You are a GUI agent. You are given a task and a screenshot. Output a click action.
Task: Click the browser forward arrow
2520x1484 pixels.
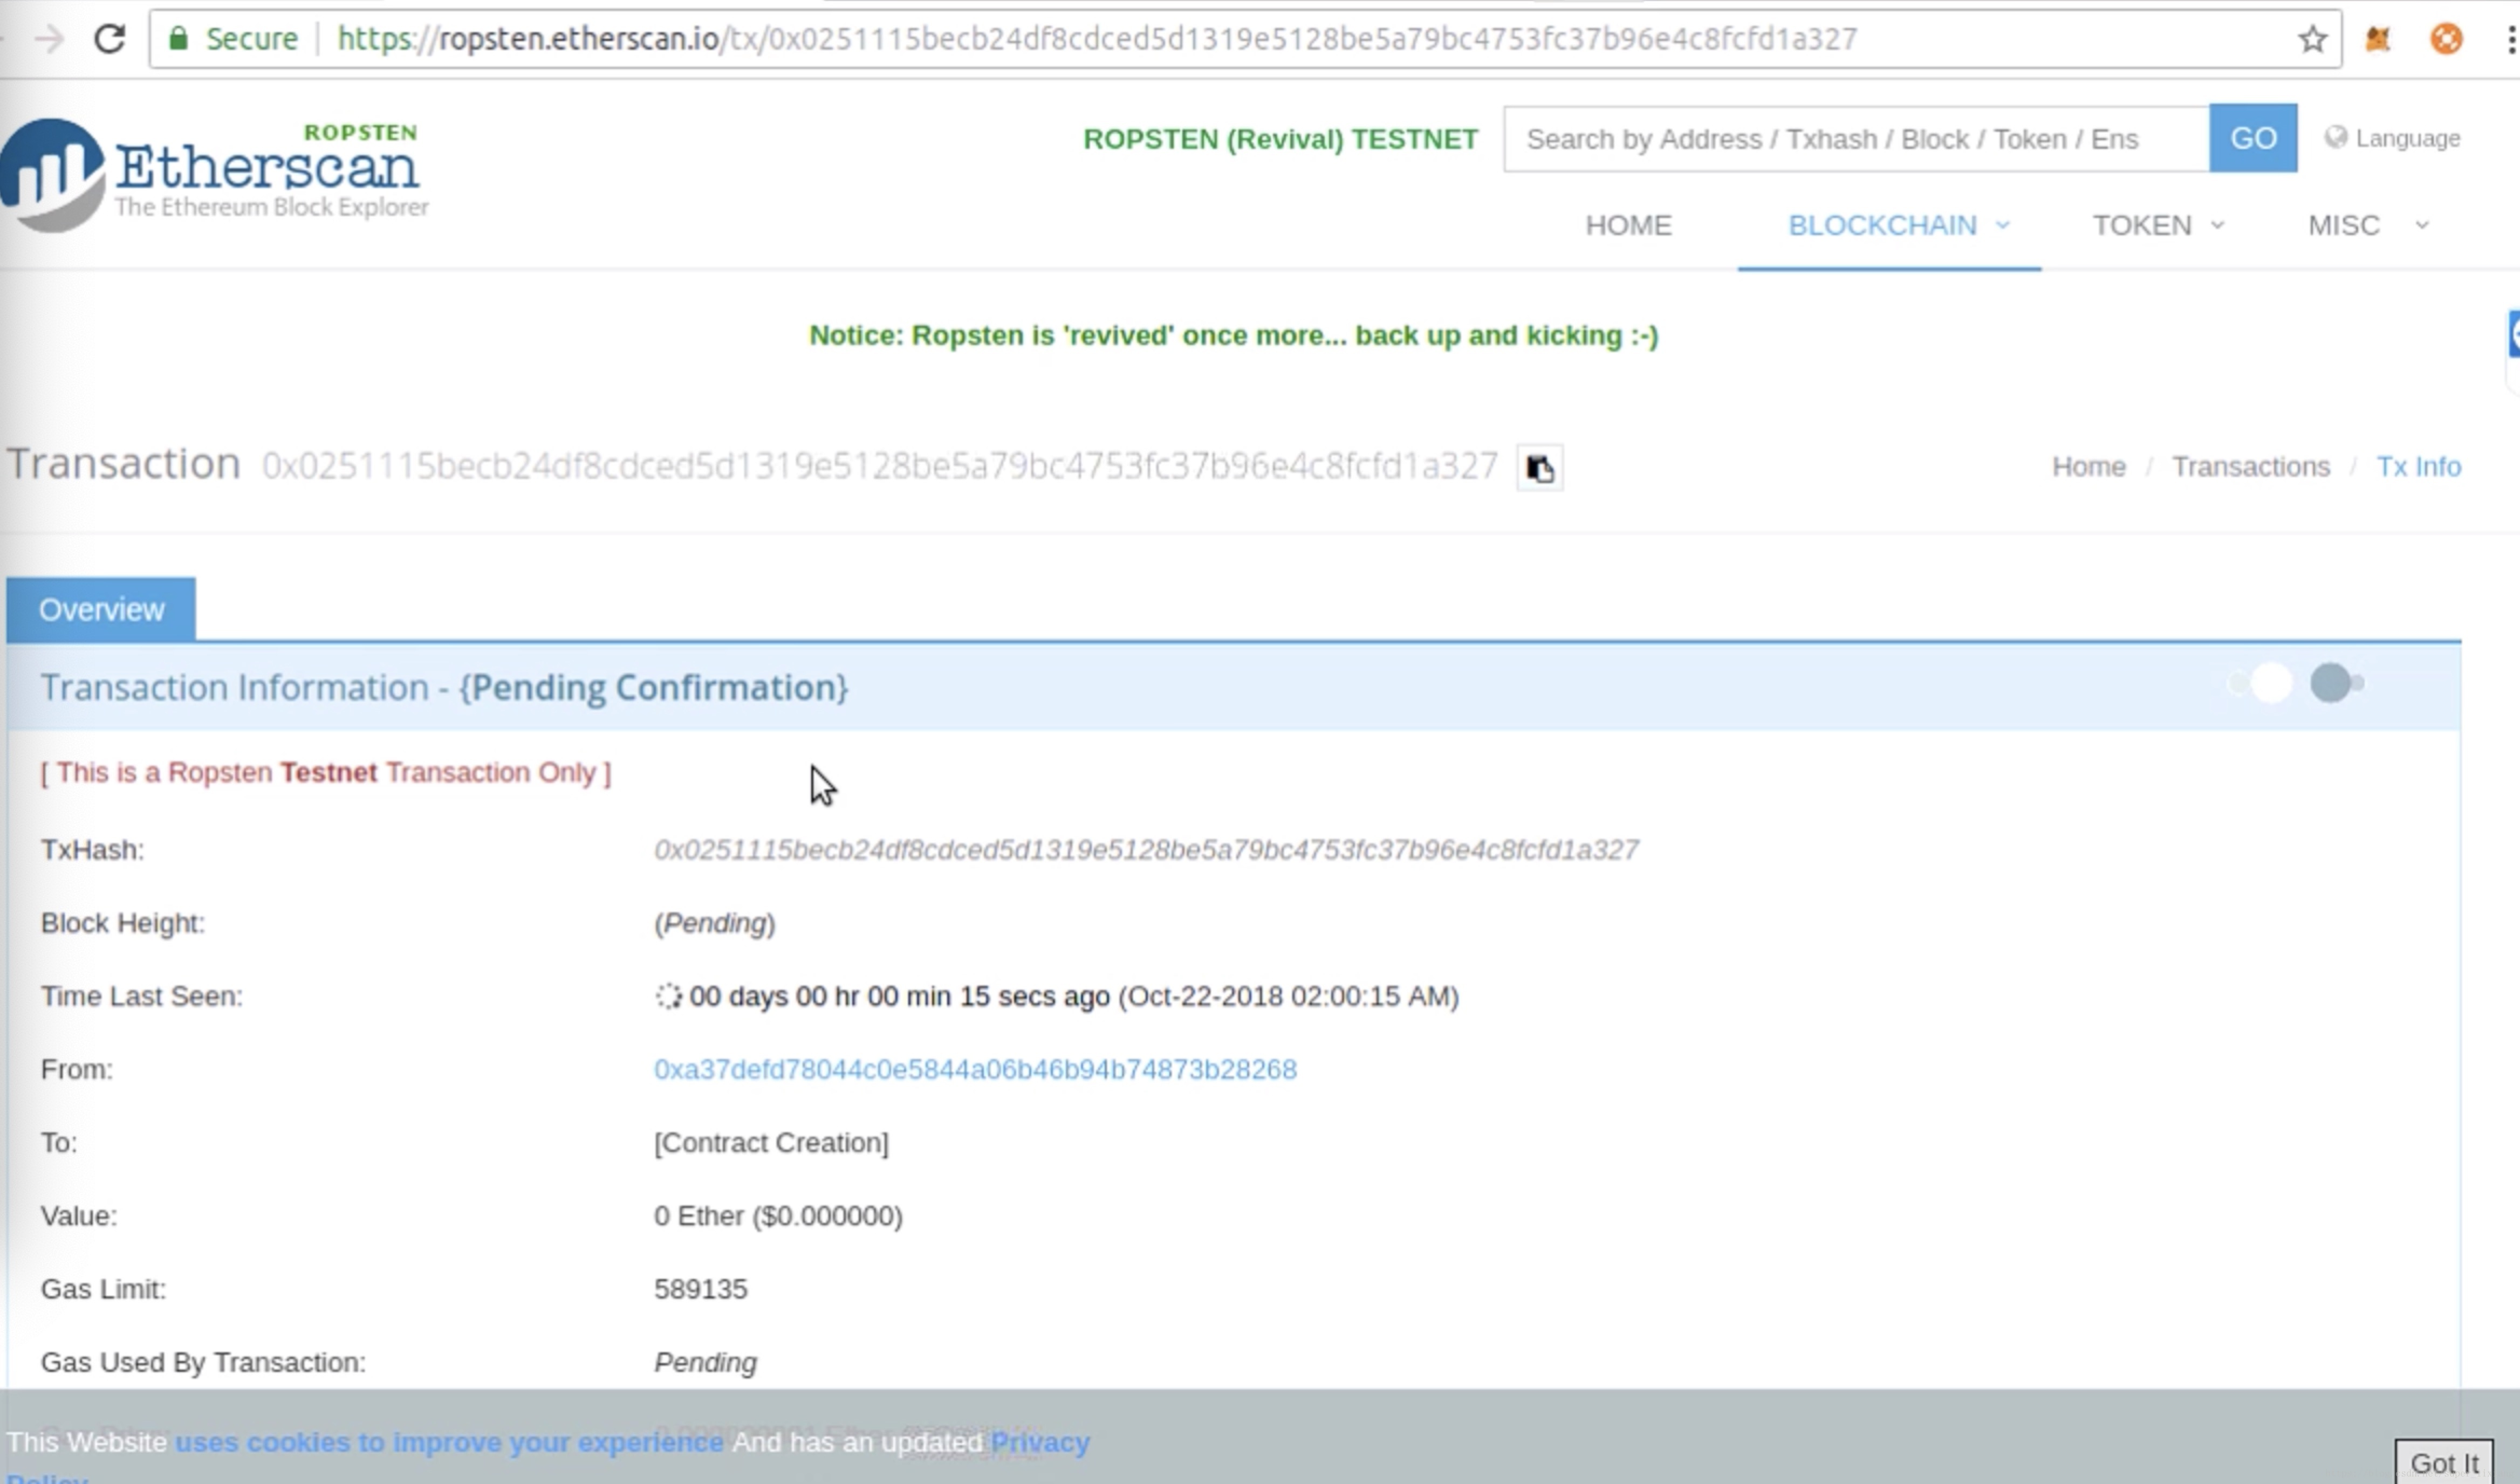[49, 39]
